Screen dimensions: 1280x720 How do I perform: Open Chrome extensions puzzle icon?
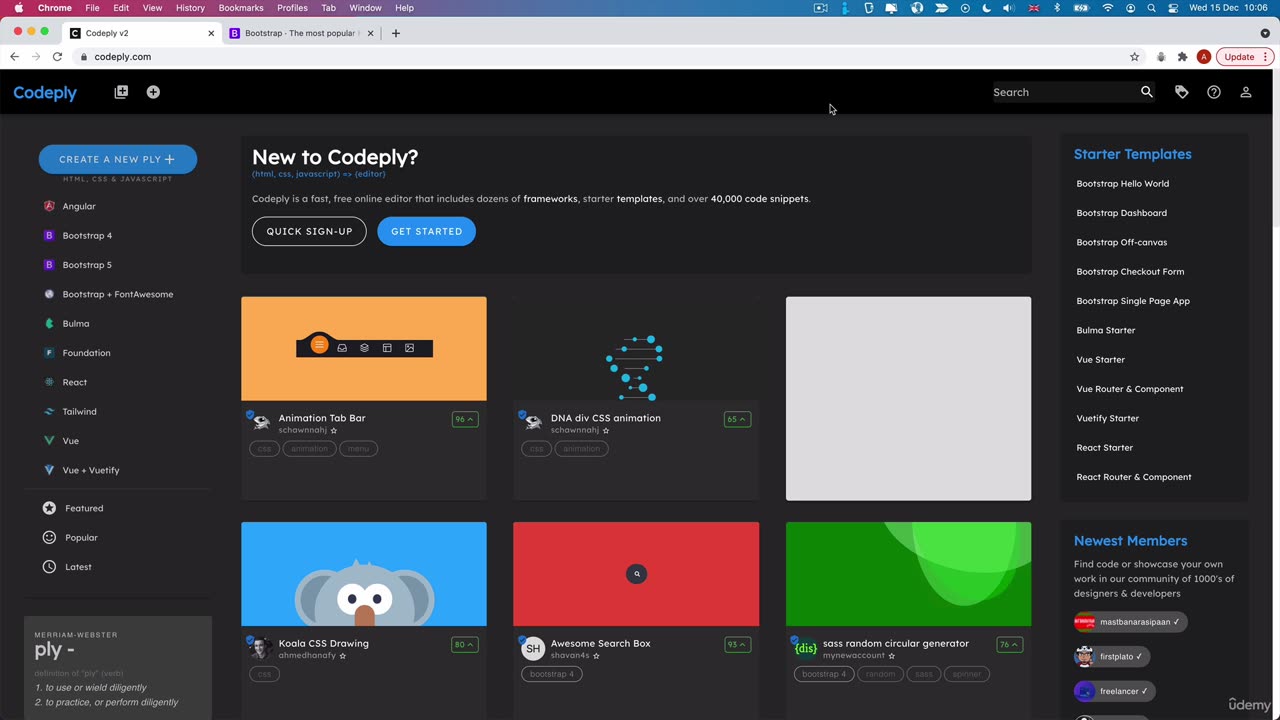click(x=1182, y=57)
